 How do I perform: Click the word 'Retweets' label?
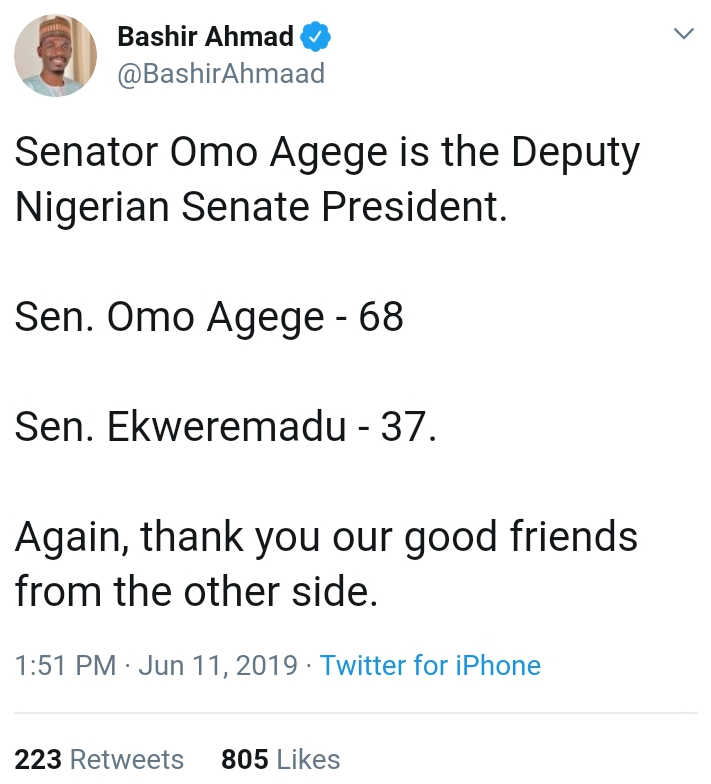[x=126, y=760]
